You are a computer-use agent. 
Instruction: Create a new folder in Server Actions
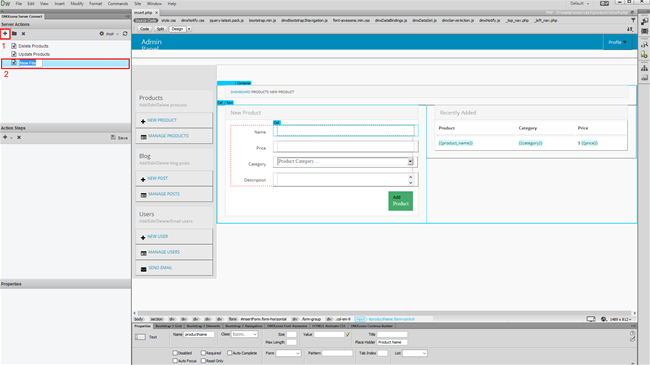[15, 34]
